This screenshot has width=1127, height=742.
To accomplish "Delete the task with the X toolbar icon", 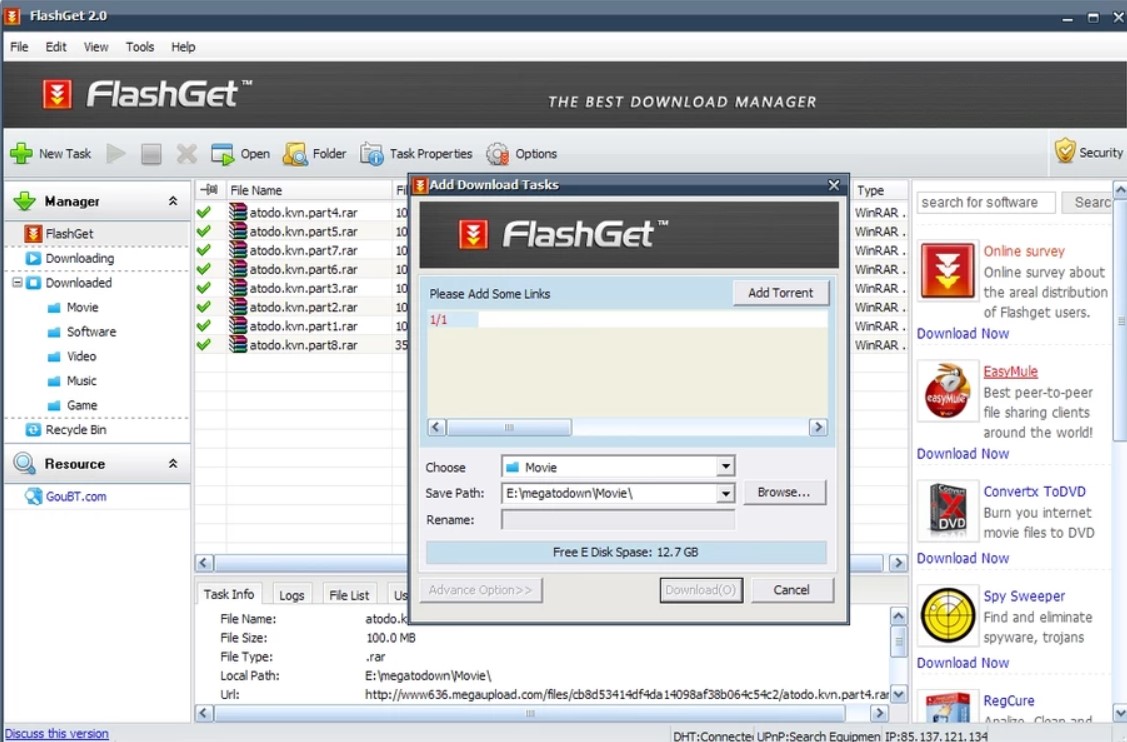I will [186, 153].
